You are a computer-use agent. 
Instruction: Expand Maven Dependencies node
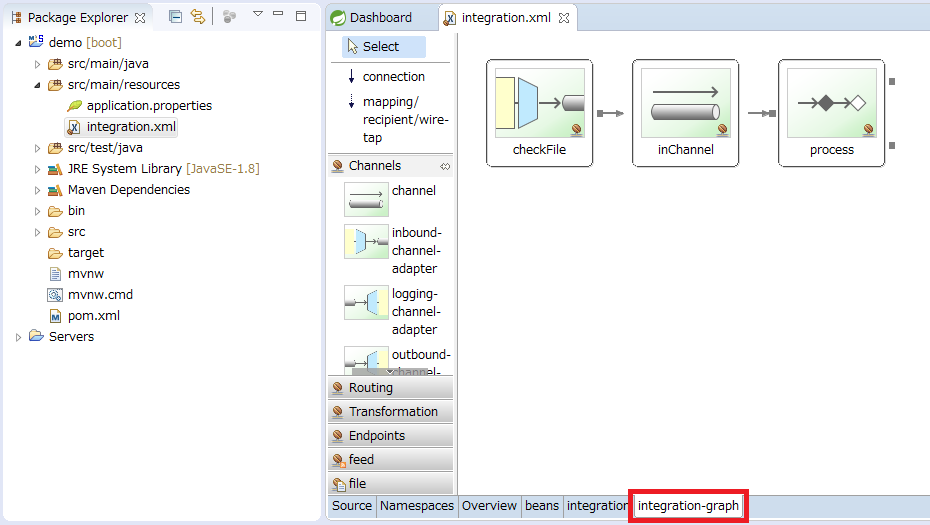click(37, 190)
